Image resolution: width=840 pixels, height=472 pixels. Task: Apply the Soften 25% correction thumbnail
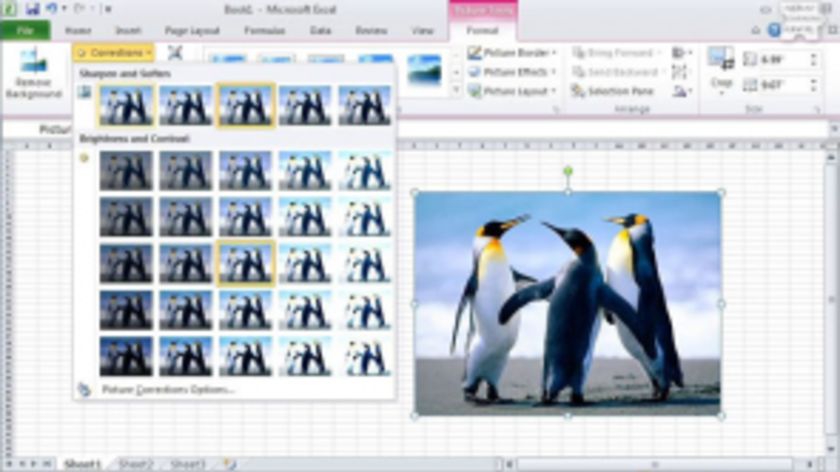[x=185, y=106]
